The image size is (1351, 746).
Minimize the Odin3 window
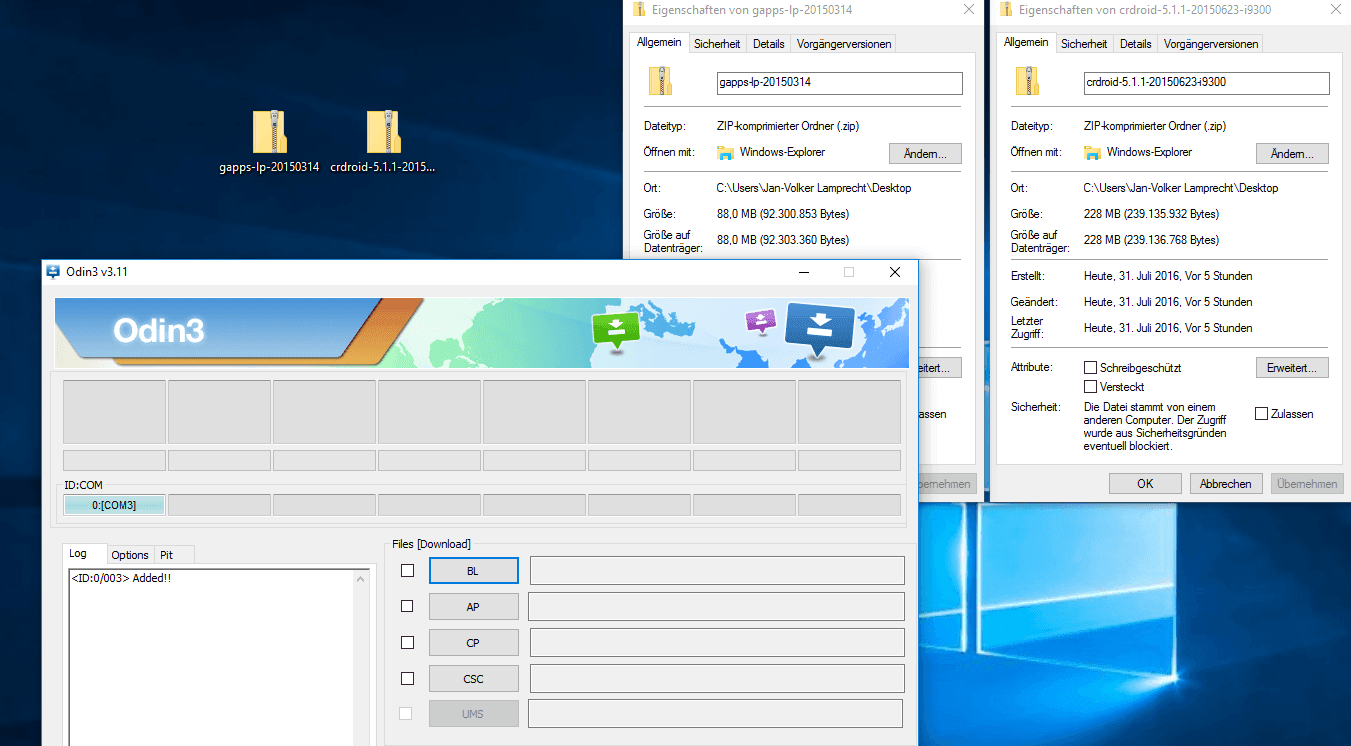pyautogui.click(x=803, y=272)
